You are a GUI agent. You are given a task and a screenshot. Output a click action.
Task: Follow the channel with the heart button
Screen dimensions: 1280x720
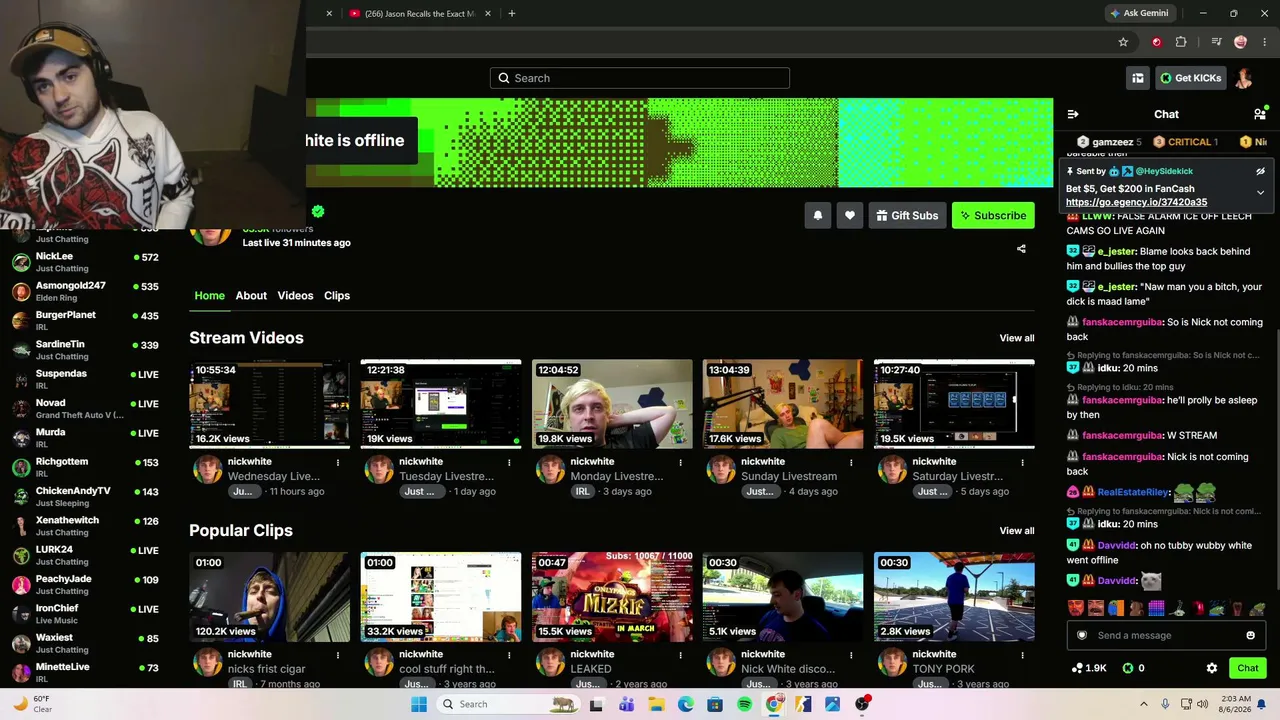850,215
